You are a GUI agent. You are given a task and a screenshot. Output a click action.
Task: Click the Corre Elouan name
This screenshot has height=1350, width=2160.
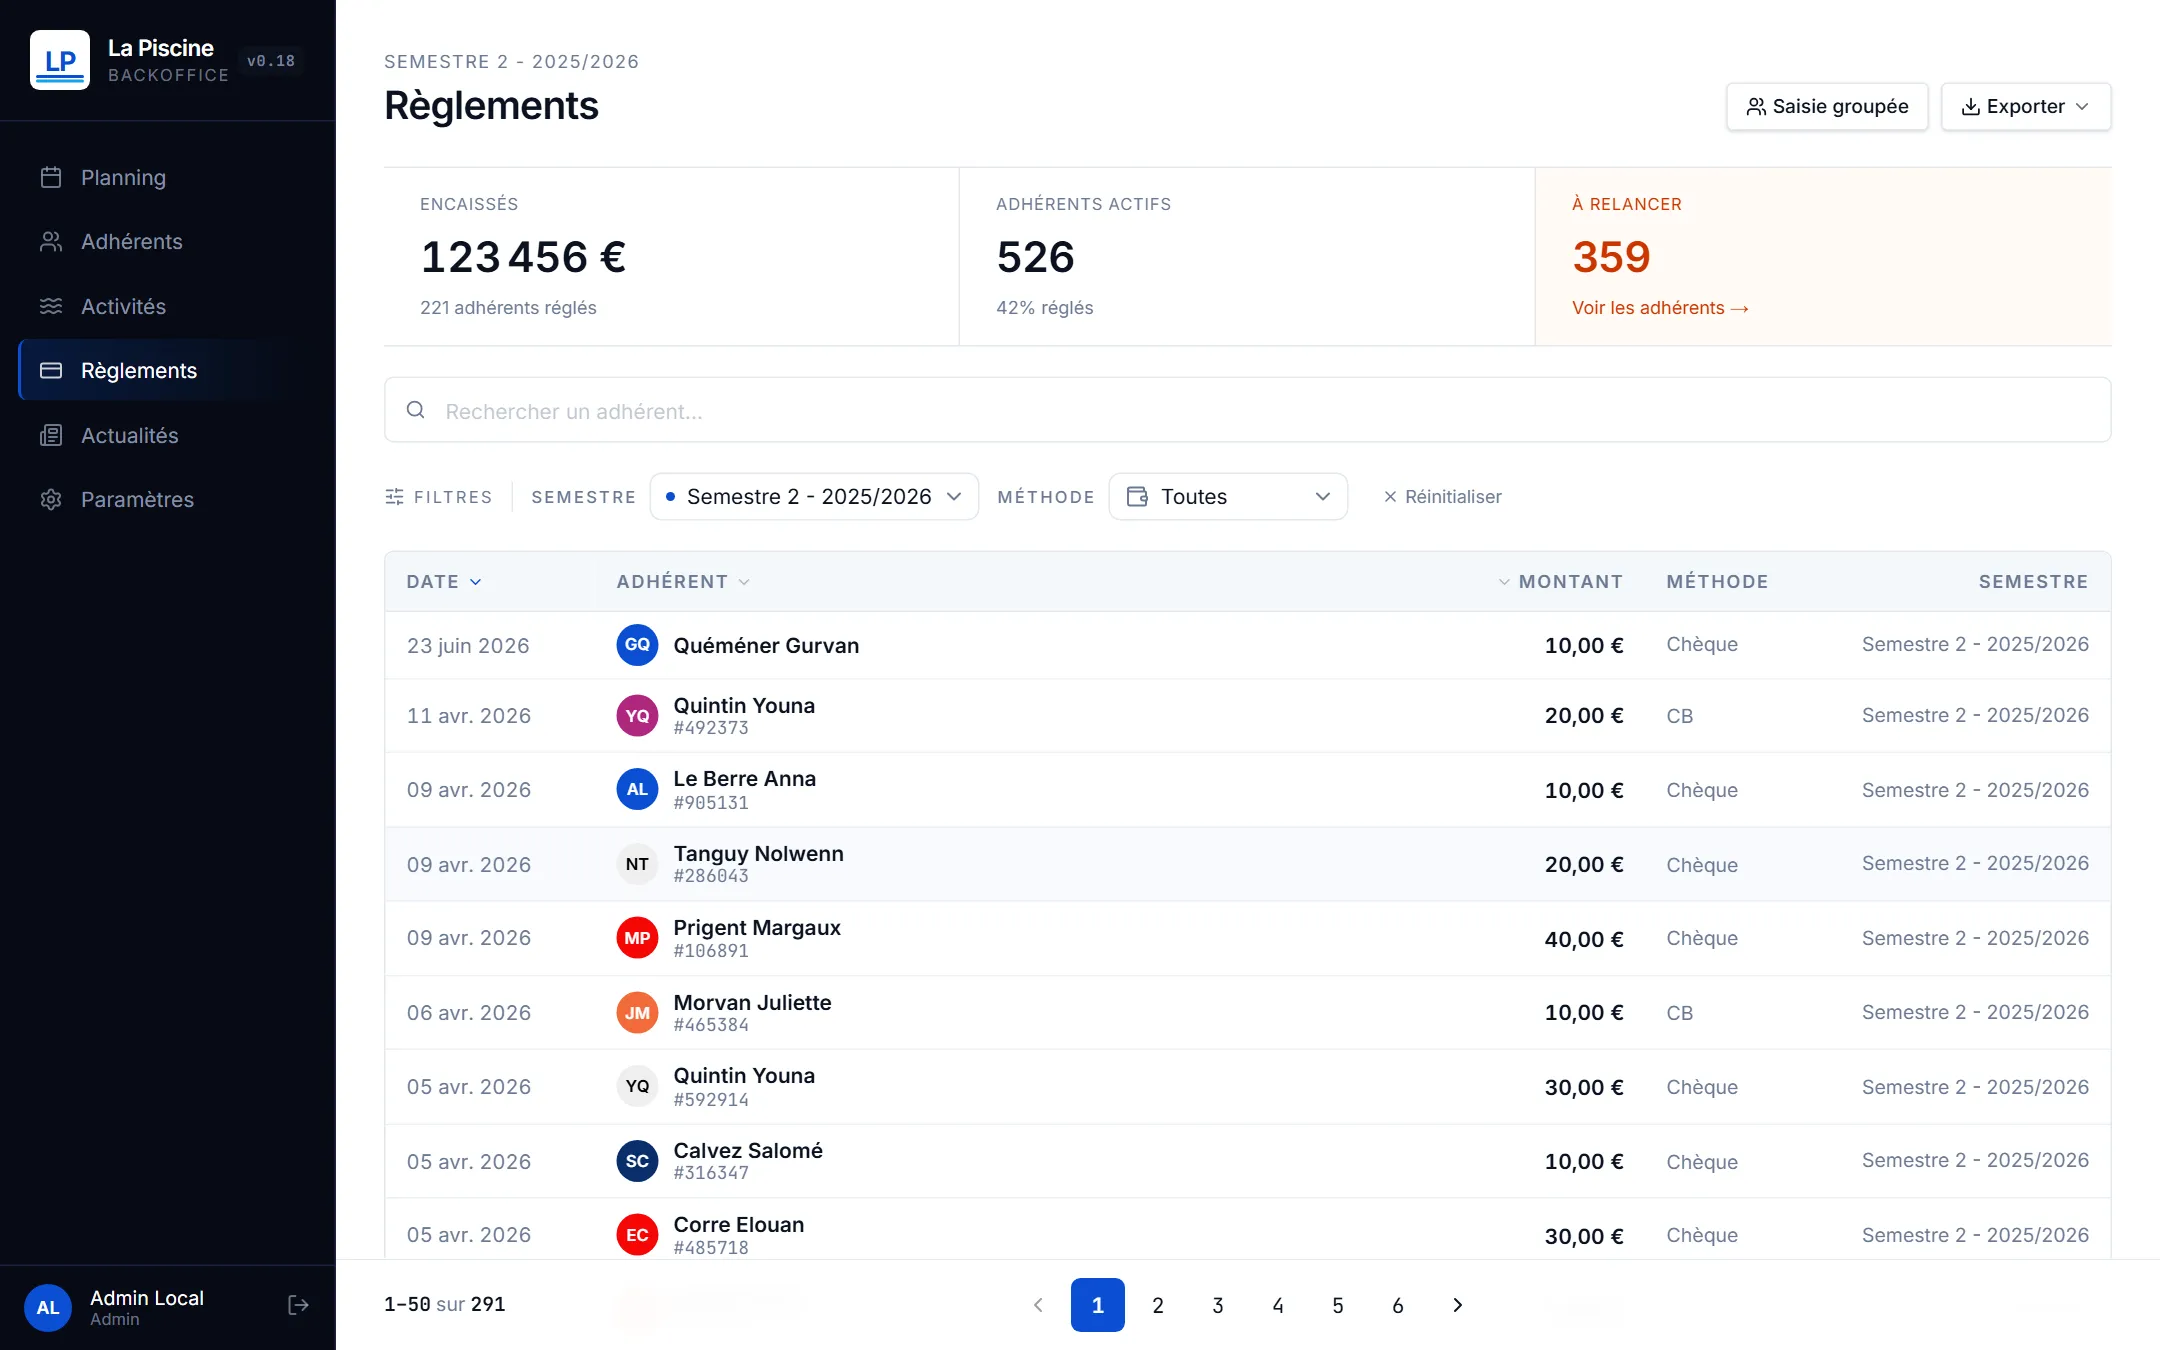(x=738, y=1224)
